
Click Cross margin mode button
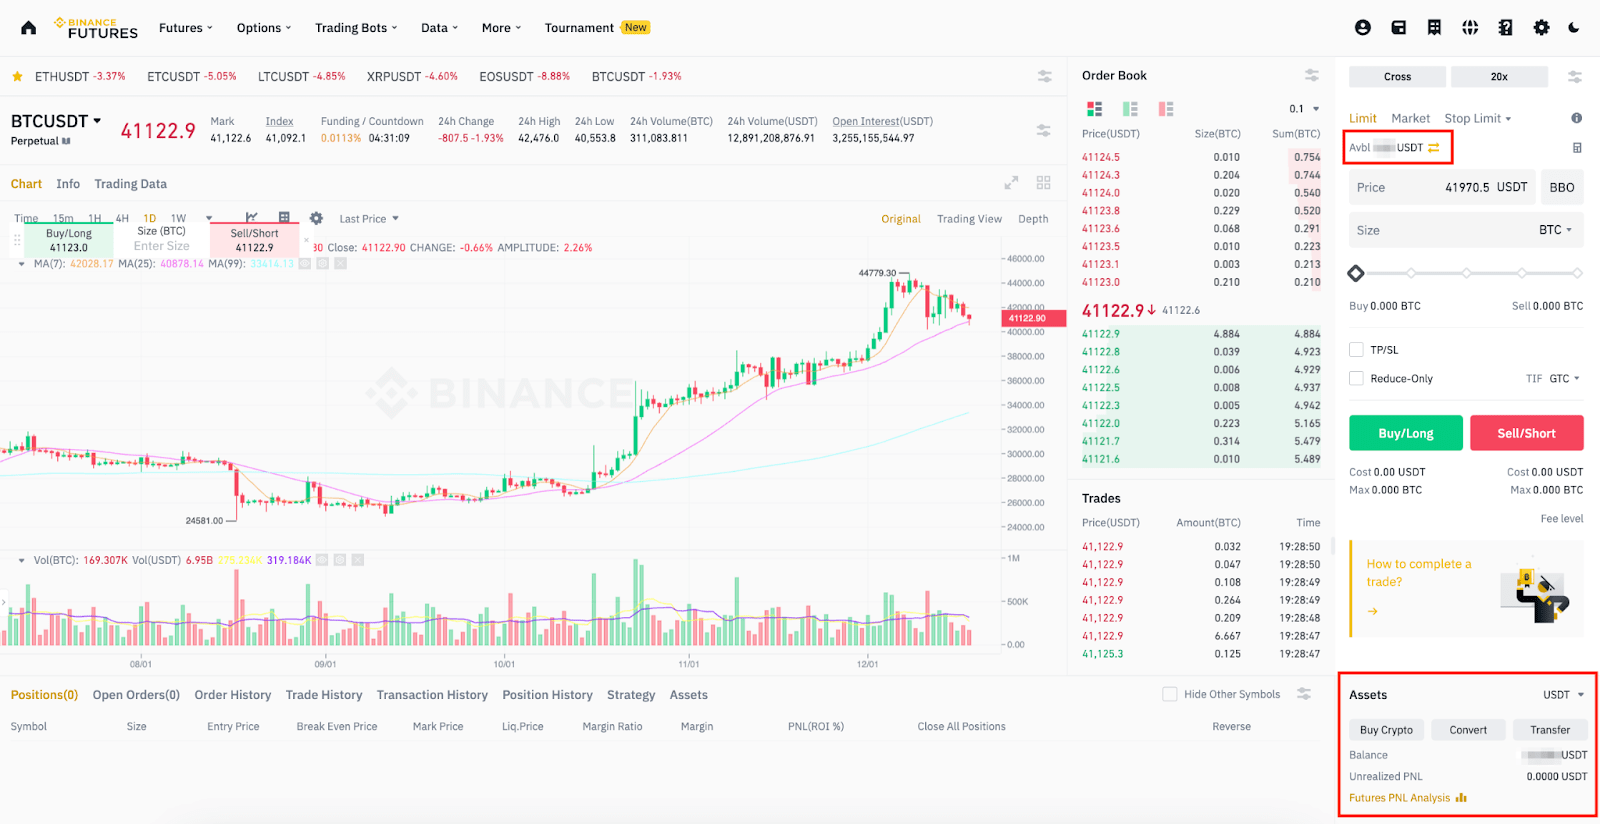[1397, 76]
